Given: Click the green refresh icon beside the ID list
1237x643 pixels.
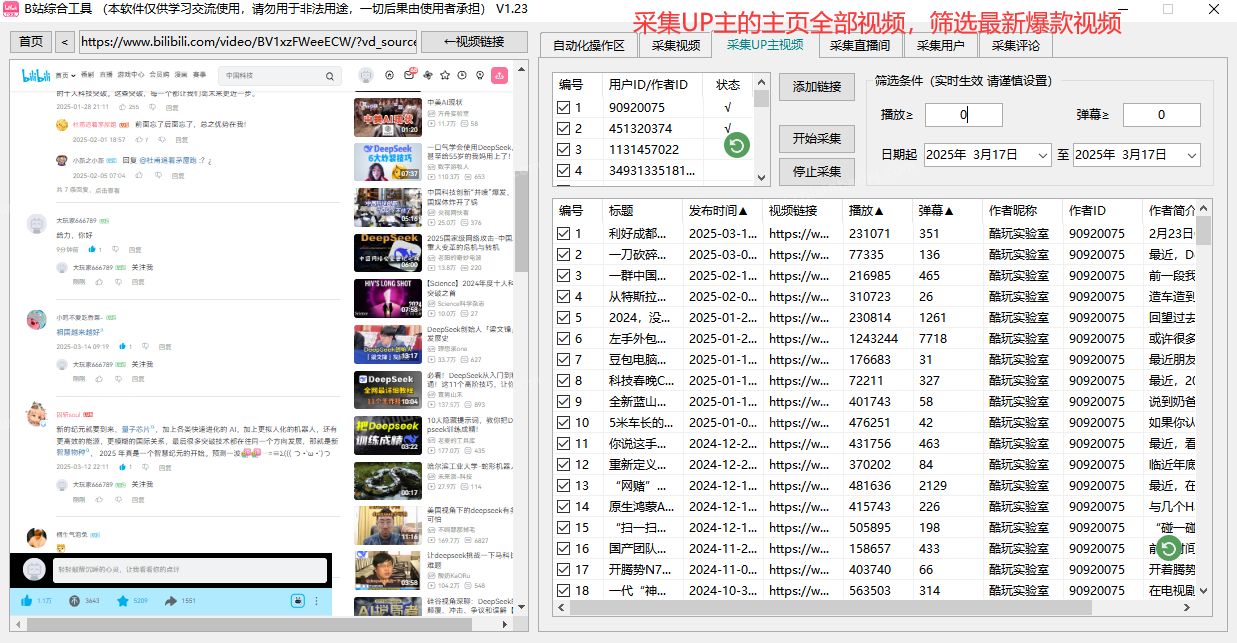Looking at the screenshot, I should pyautogui.click(x=736, y=145).
